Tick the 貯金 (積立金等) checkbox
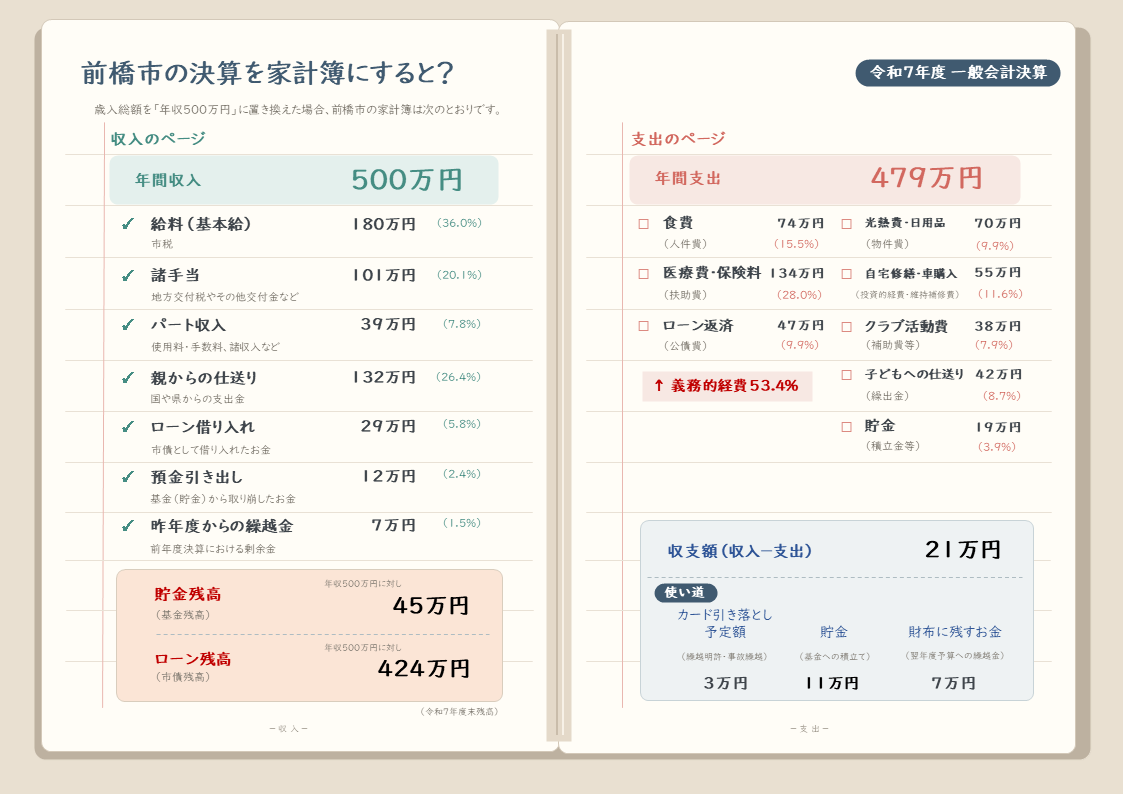 847,427
